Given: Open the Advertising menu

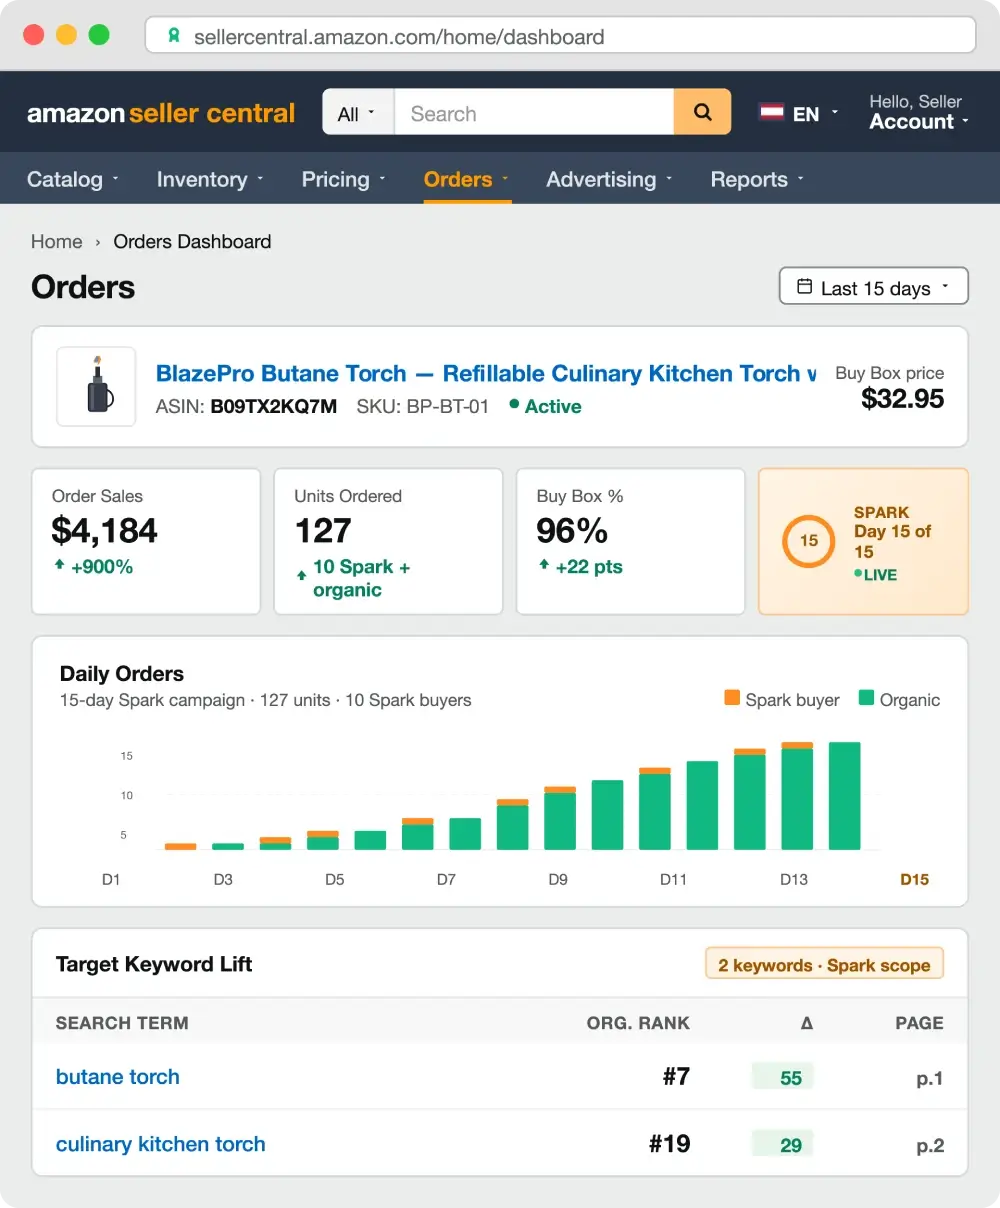Looking at the screenshot, I should pyautogui.click(x=609, y=179).
